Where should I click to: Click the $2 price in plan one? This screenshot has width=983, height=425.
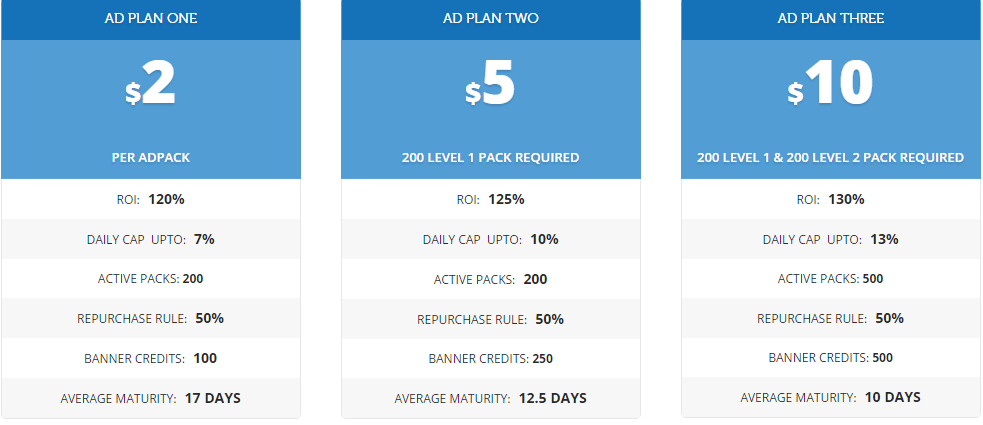pos(151,88)
